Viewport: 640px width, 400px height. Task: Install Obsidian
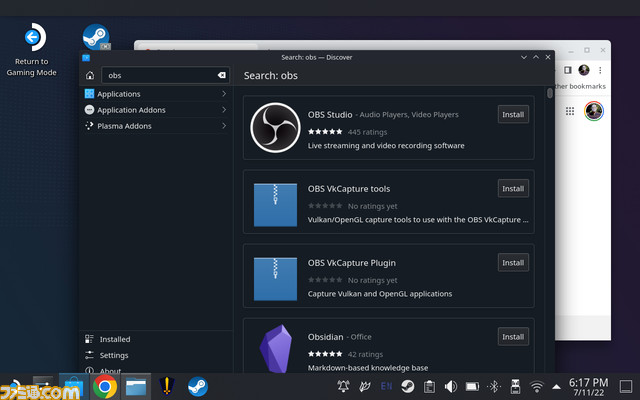pyautogui.click(x=513, y=337)
